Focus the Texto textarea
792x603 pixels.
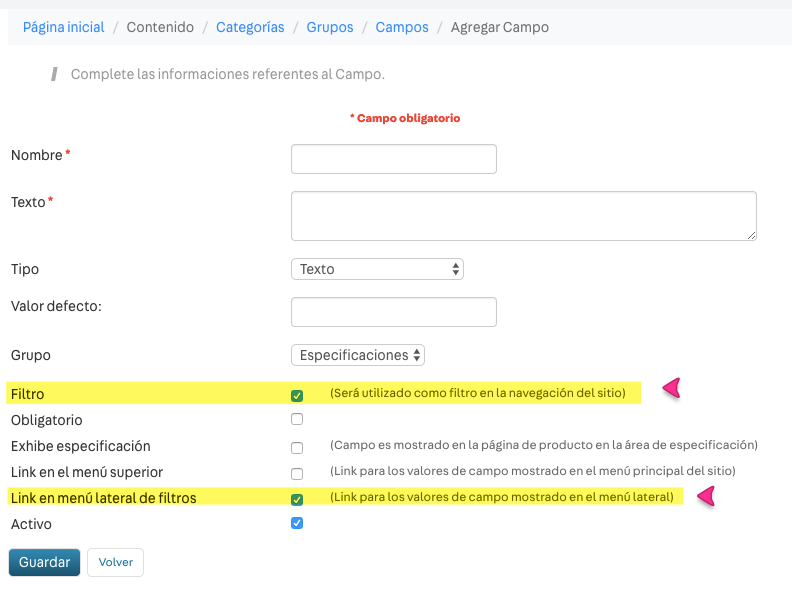(523, 216)
